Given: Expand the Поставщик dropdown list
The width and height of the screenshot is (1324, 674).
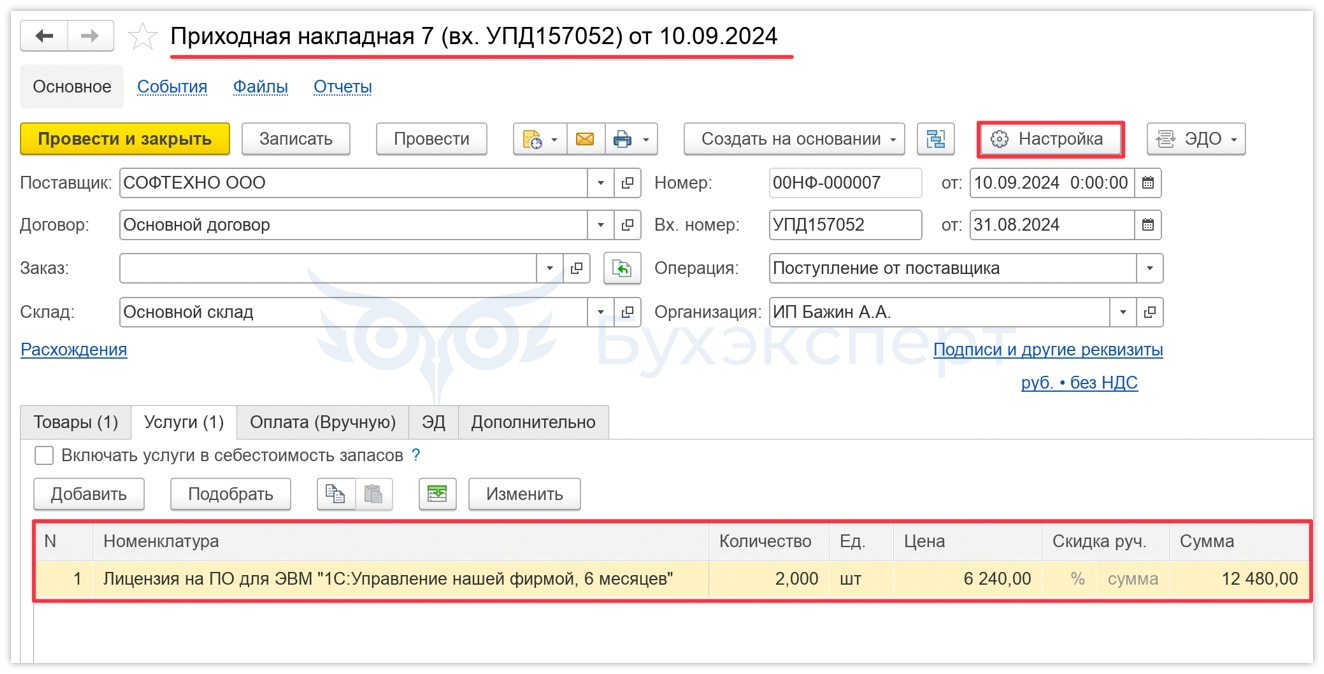Looking at the screenshot, I should click(601, 183).
